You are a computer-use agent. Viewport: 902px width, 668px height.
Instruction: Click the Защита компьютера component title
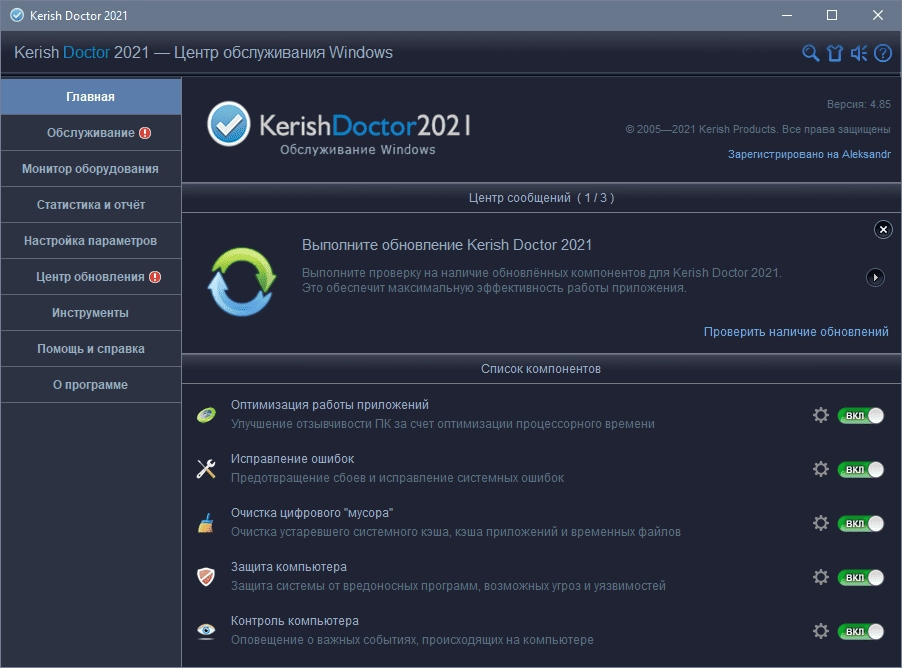[x=289, y=567]
